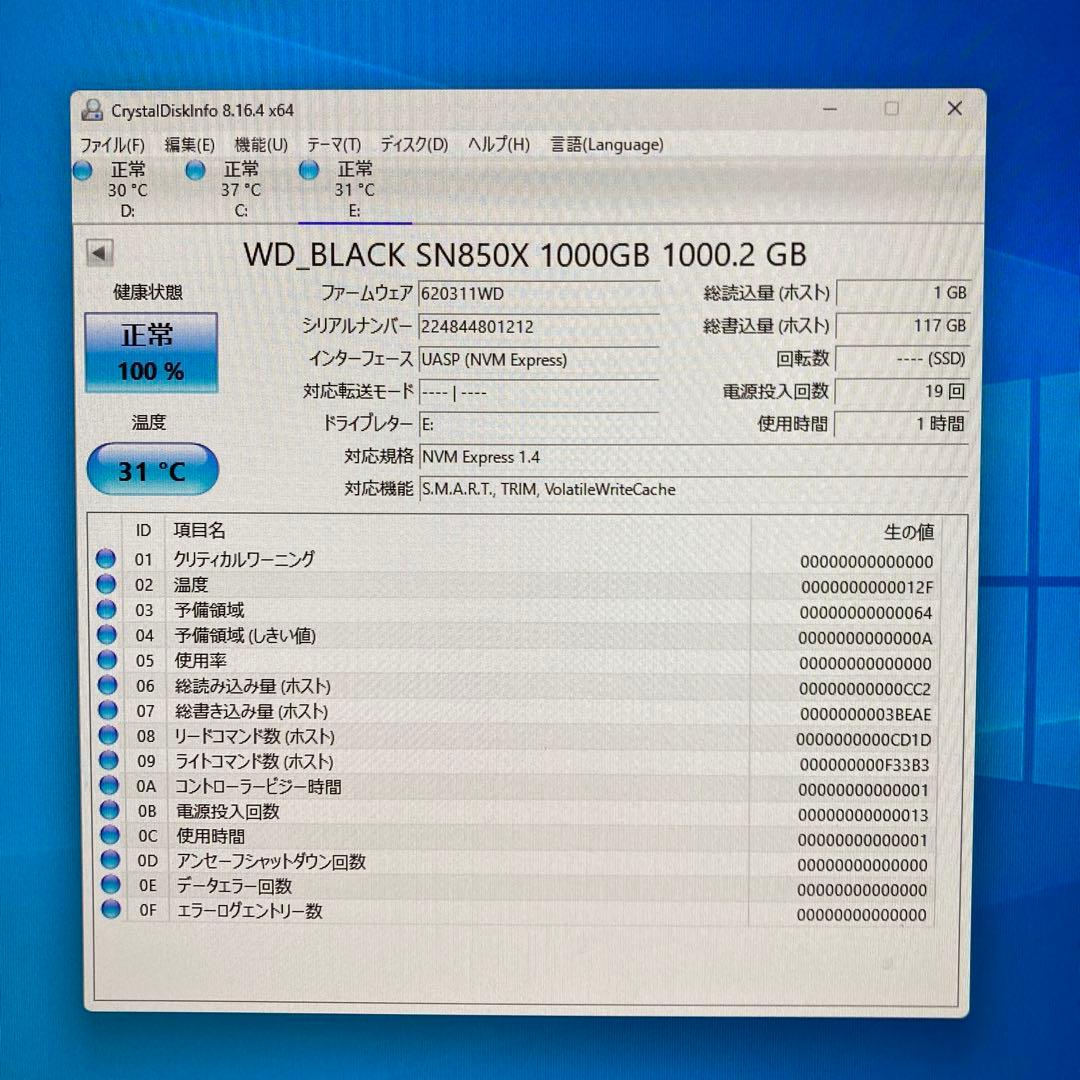Click the blue indicator beside クリティカルワーニング
This screenshot has height=1080, width=1080.
coord(106,559)
